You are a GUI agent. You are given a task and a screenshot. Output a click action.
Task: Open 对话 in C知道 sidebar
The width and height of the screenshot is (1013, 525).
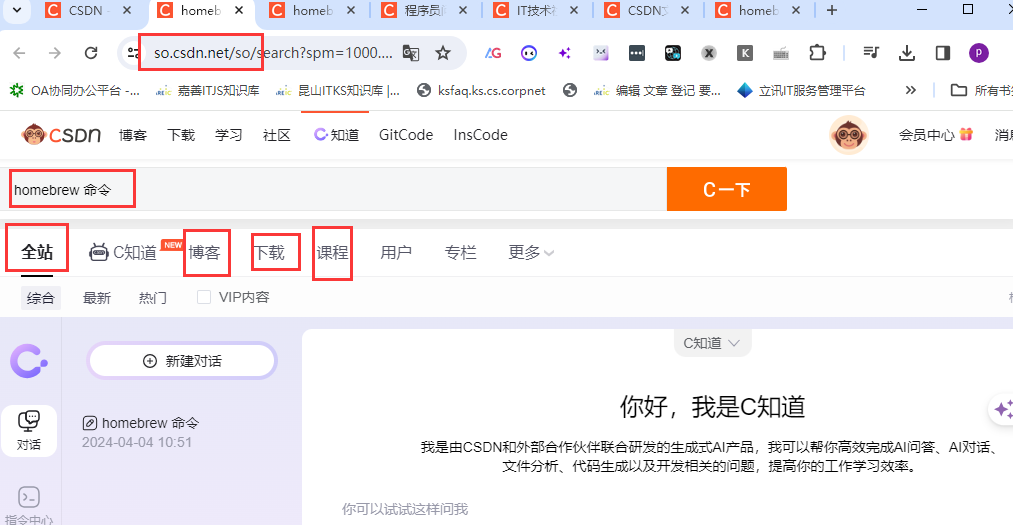(29, 431)
